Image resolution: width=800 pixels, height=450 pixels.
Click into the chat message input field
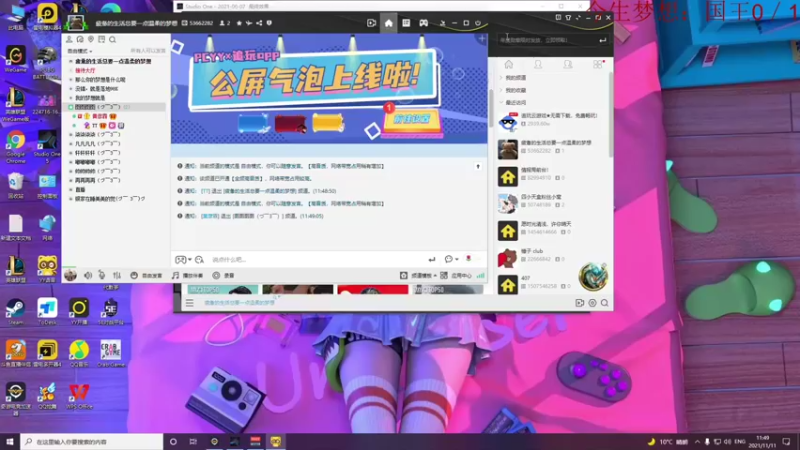pyautogui.click(x=316, y=260)
